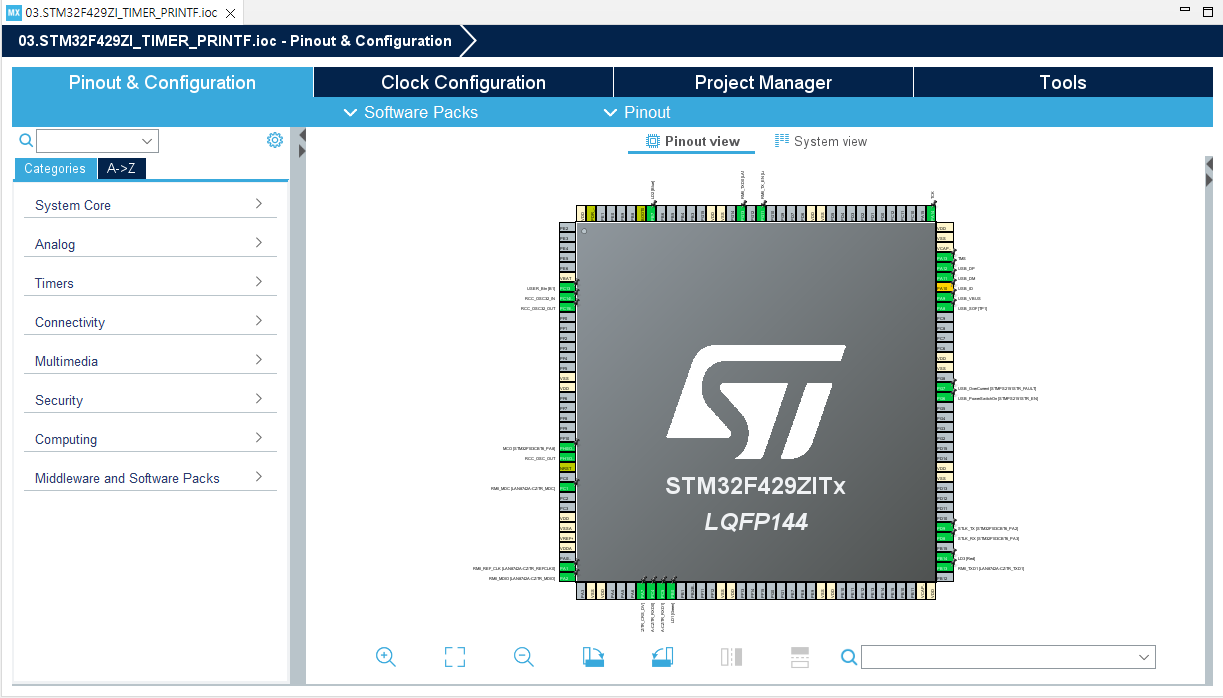This screenshot has height=698, width=1223.
Task: Zoom in on the pinout diagram
Action: click(x=386, y=657)
